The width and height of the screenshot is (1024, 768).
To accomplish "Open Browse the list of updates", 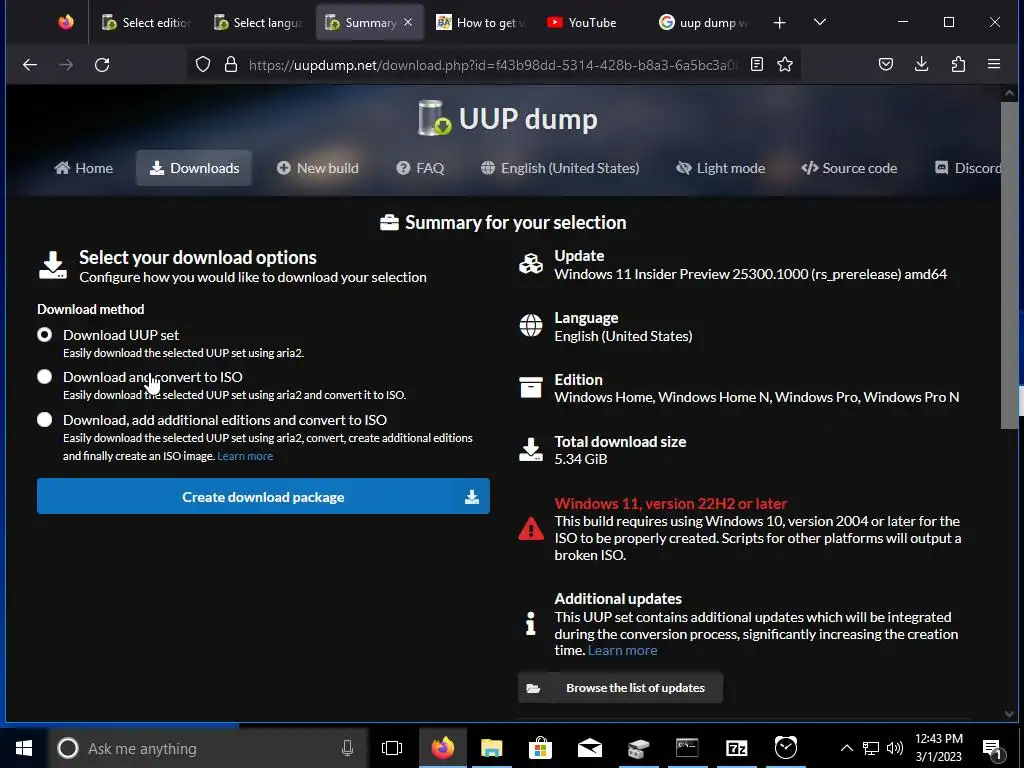I will point(620,688).
